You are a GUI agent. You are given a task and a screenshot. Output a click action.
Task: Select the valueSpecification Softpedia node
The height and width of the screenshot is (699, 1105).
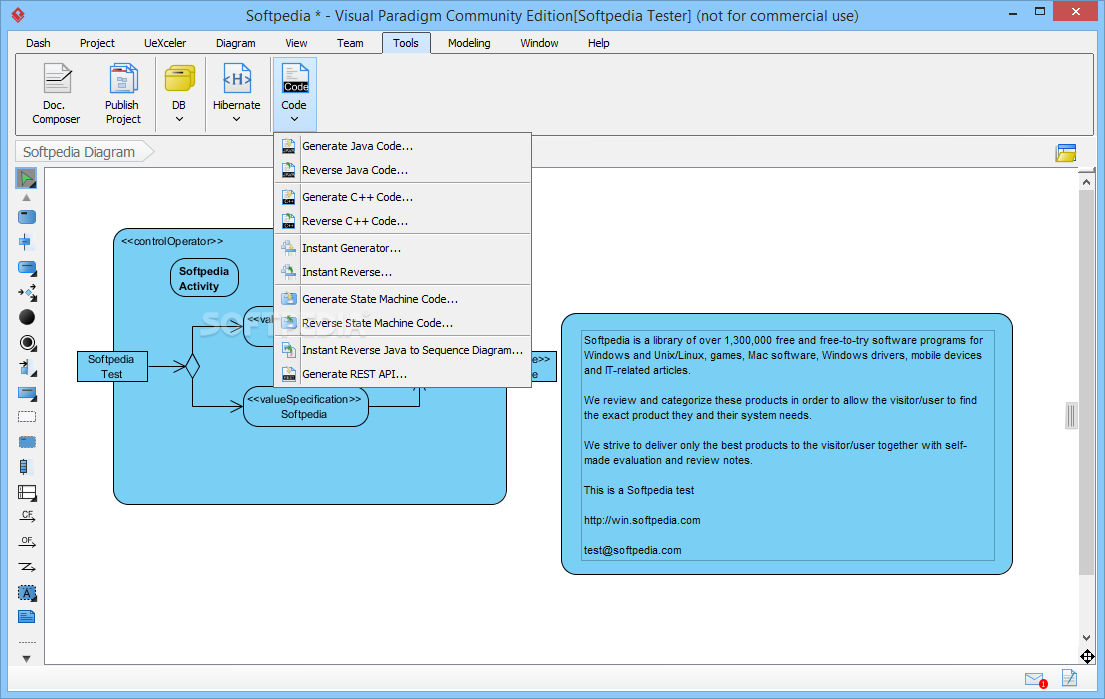305,407
